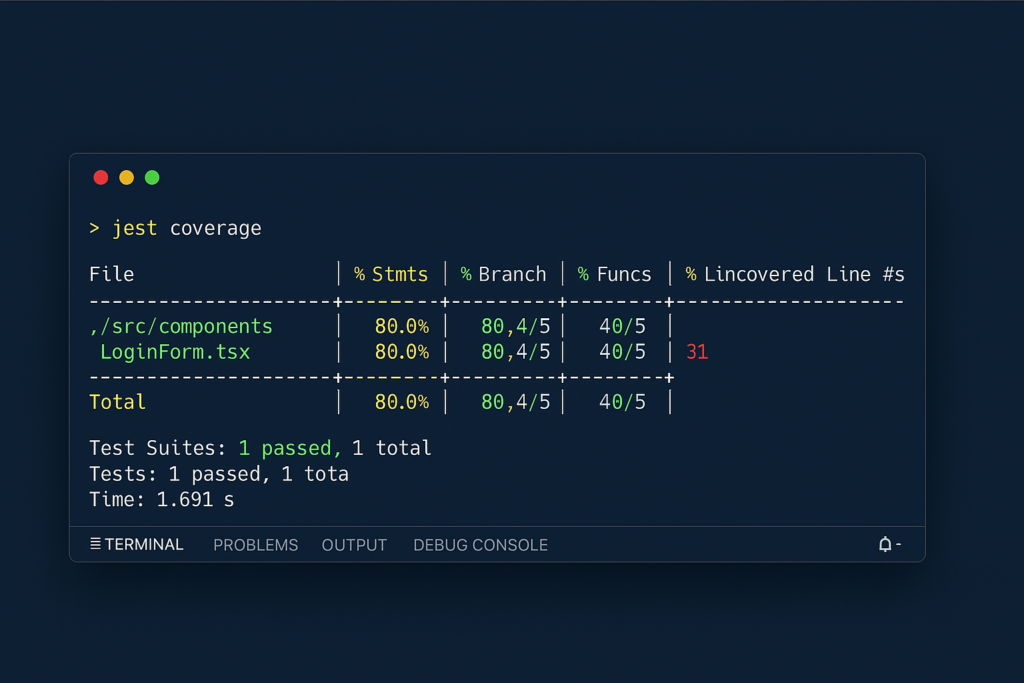Click the ./src/components directory path
Viewport: 1024px width, 683px height.
point(181,327)
